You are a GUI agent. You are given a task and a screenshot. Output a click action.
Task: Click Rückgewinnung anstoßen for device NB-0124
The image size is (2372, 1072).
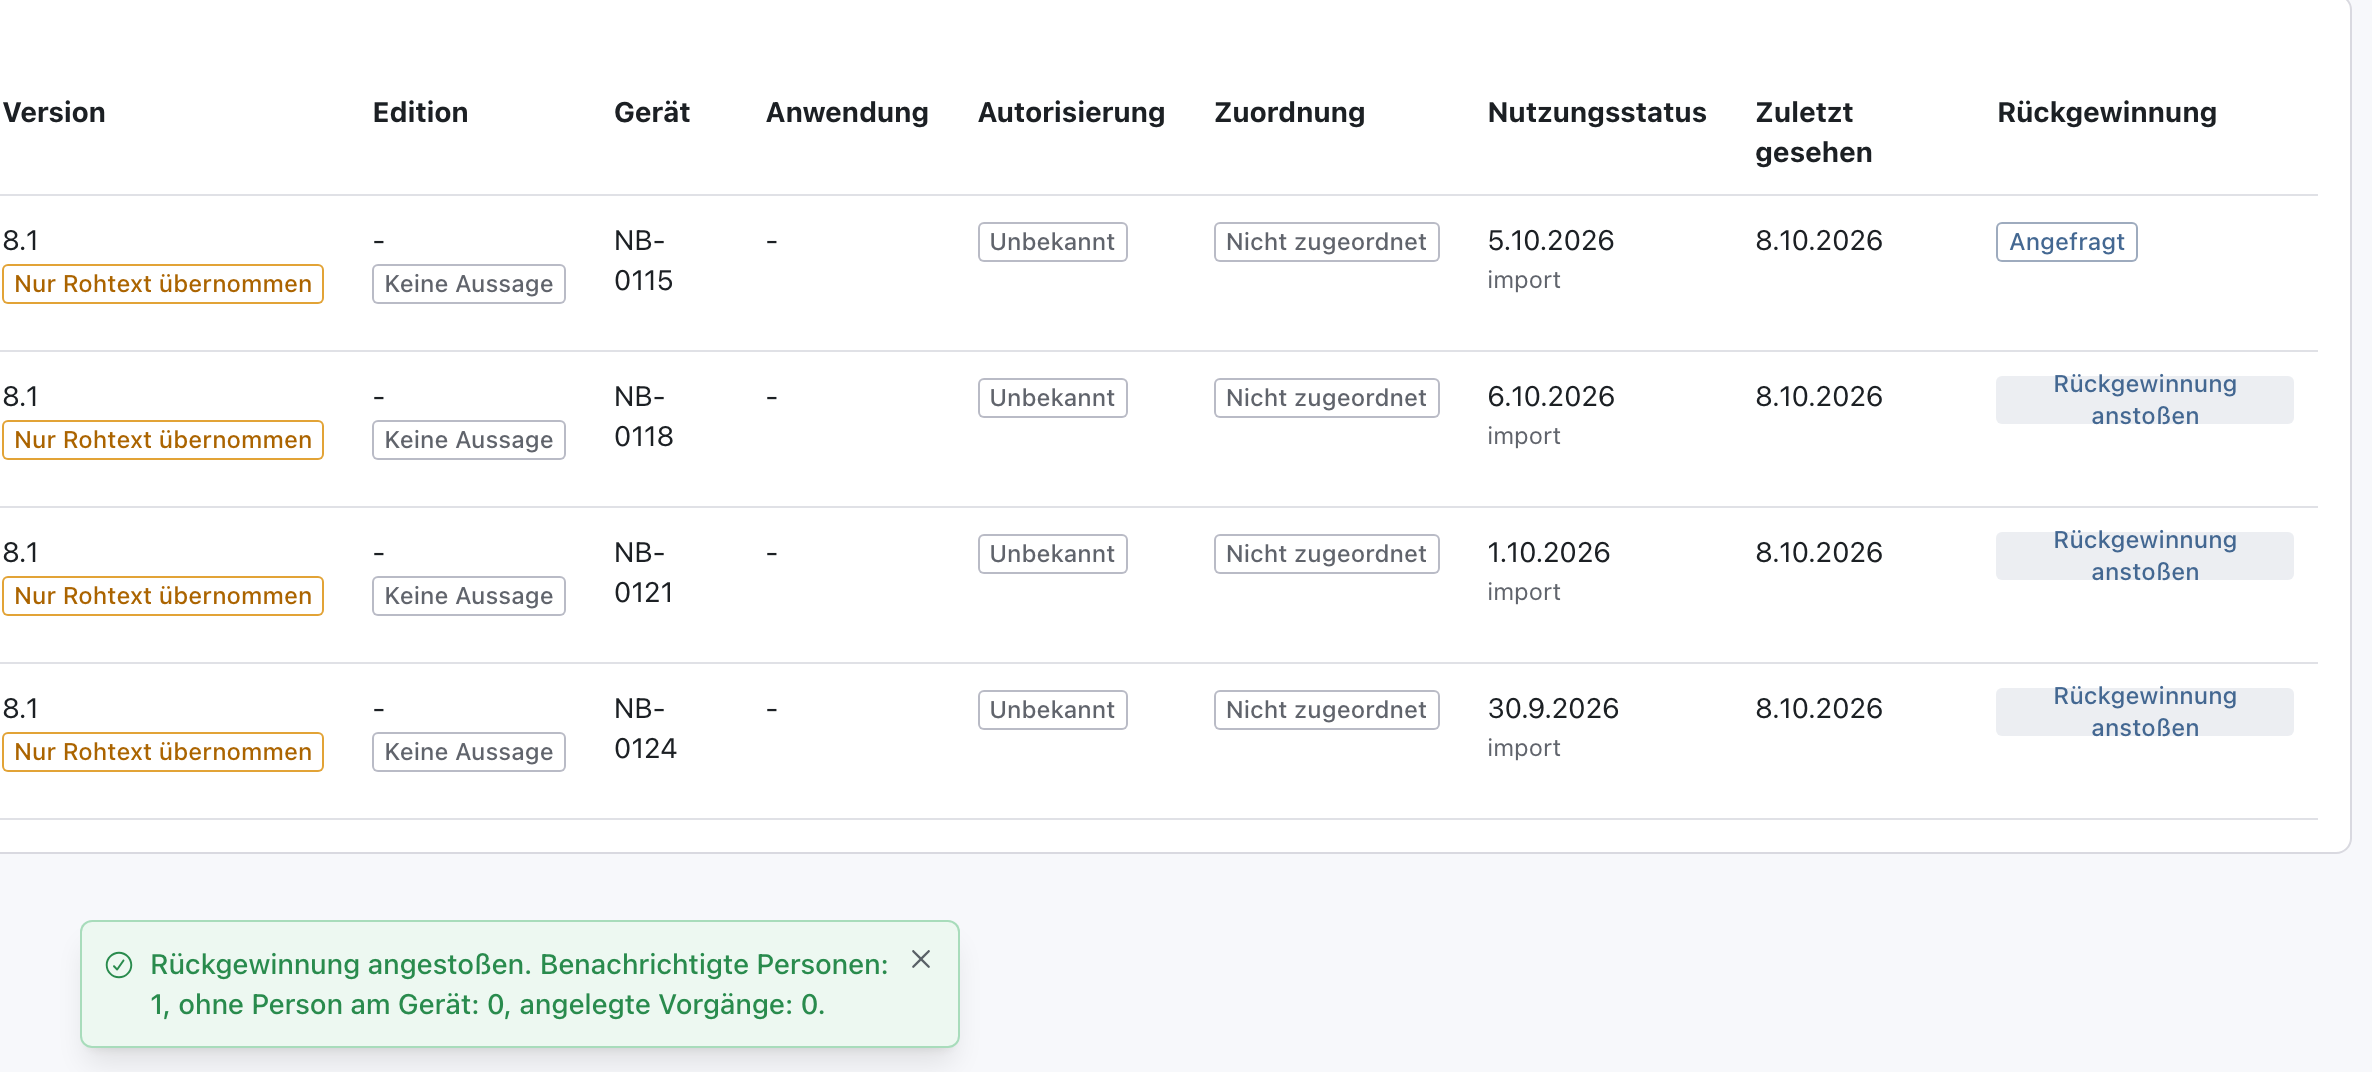point(2144,712)
